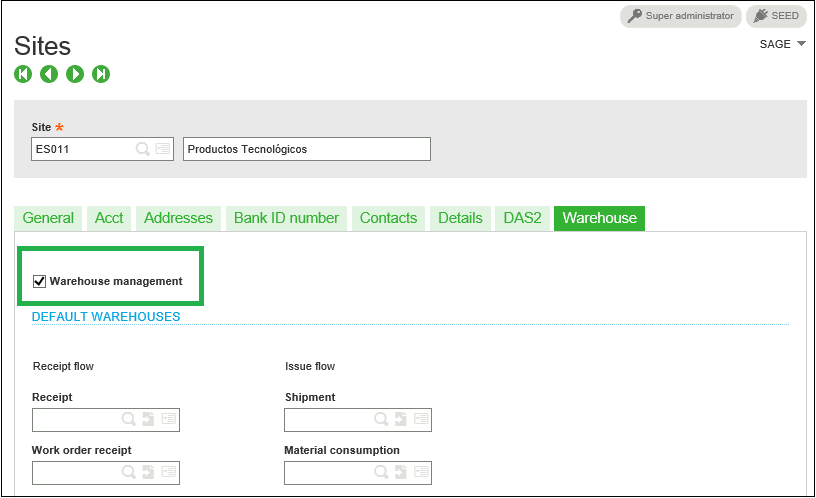Click the Productos Tecnológicos name field

(x=307, y=149)
